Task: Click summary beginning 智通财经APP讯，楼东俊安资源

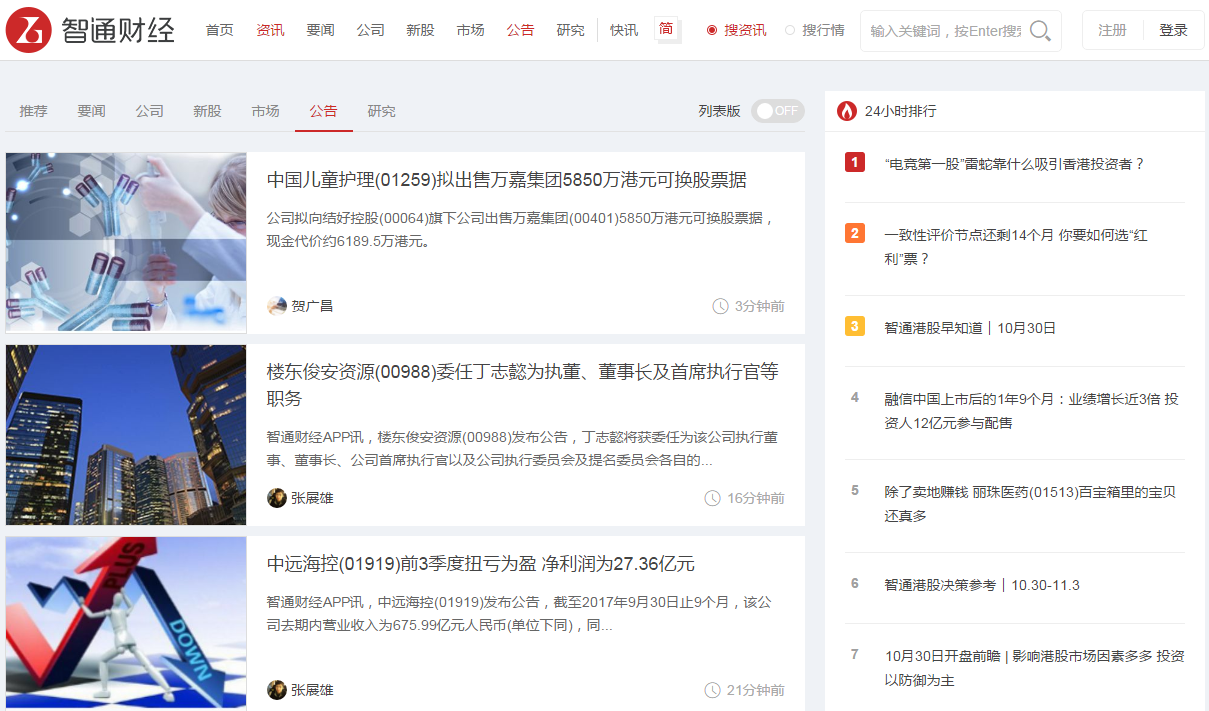Action: [520, 449]
